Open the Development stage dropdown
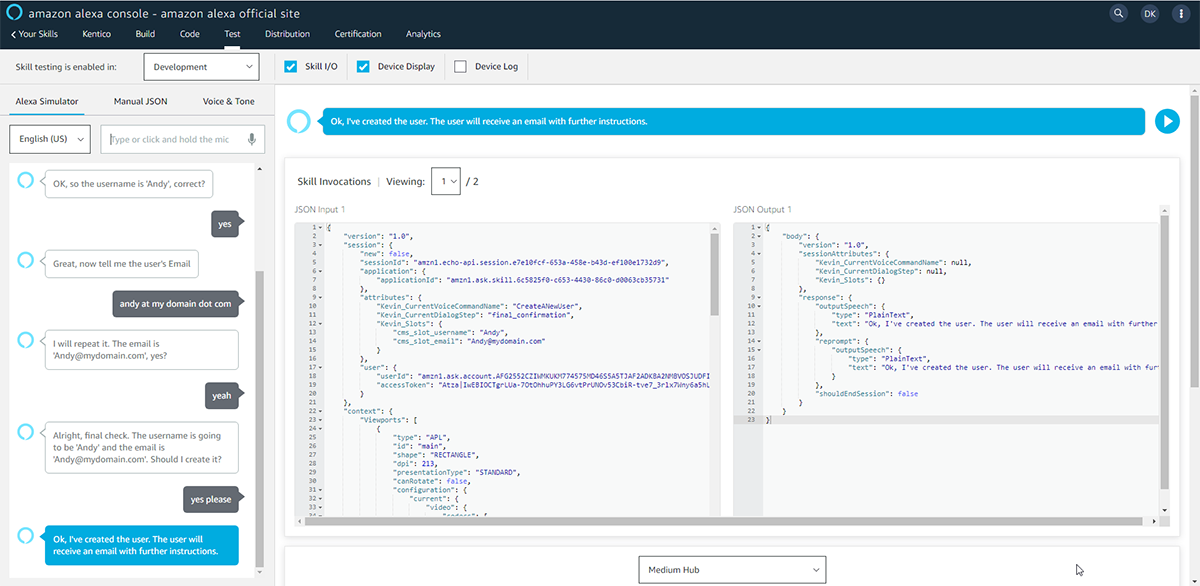Image resolution: width=1200 pixels, height=586 pixels. [x=201, y=67]
